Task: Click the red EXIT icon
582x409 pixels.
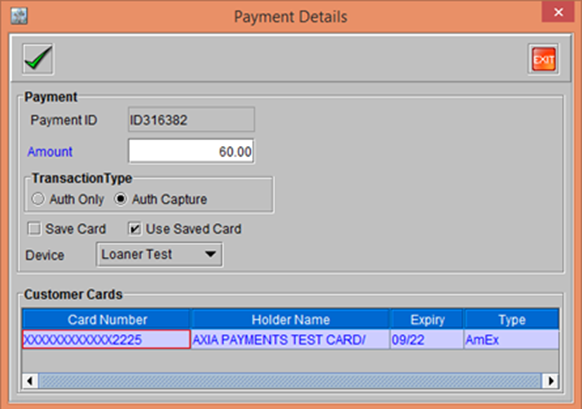Action: (543, 59)
